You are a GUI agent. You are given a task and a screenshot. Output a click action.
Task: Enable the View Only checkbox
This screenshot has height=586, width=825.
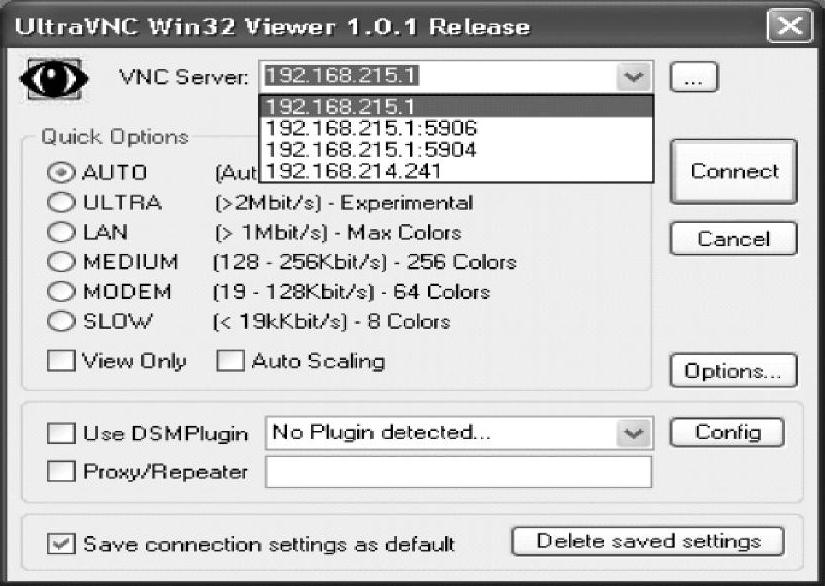click(61, 361)
